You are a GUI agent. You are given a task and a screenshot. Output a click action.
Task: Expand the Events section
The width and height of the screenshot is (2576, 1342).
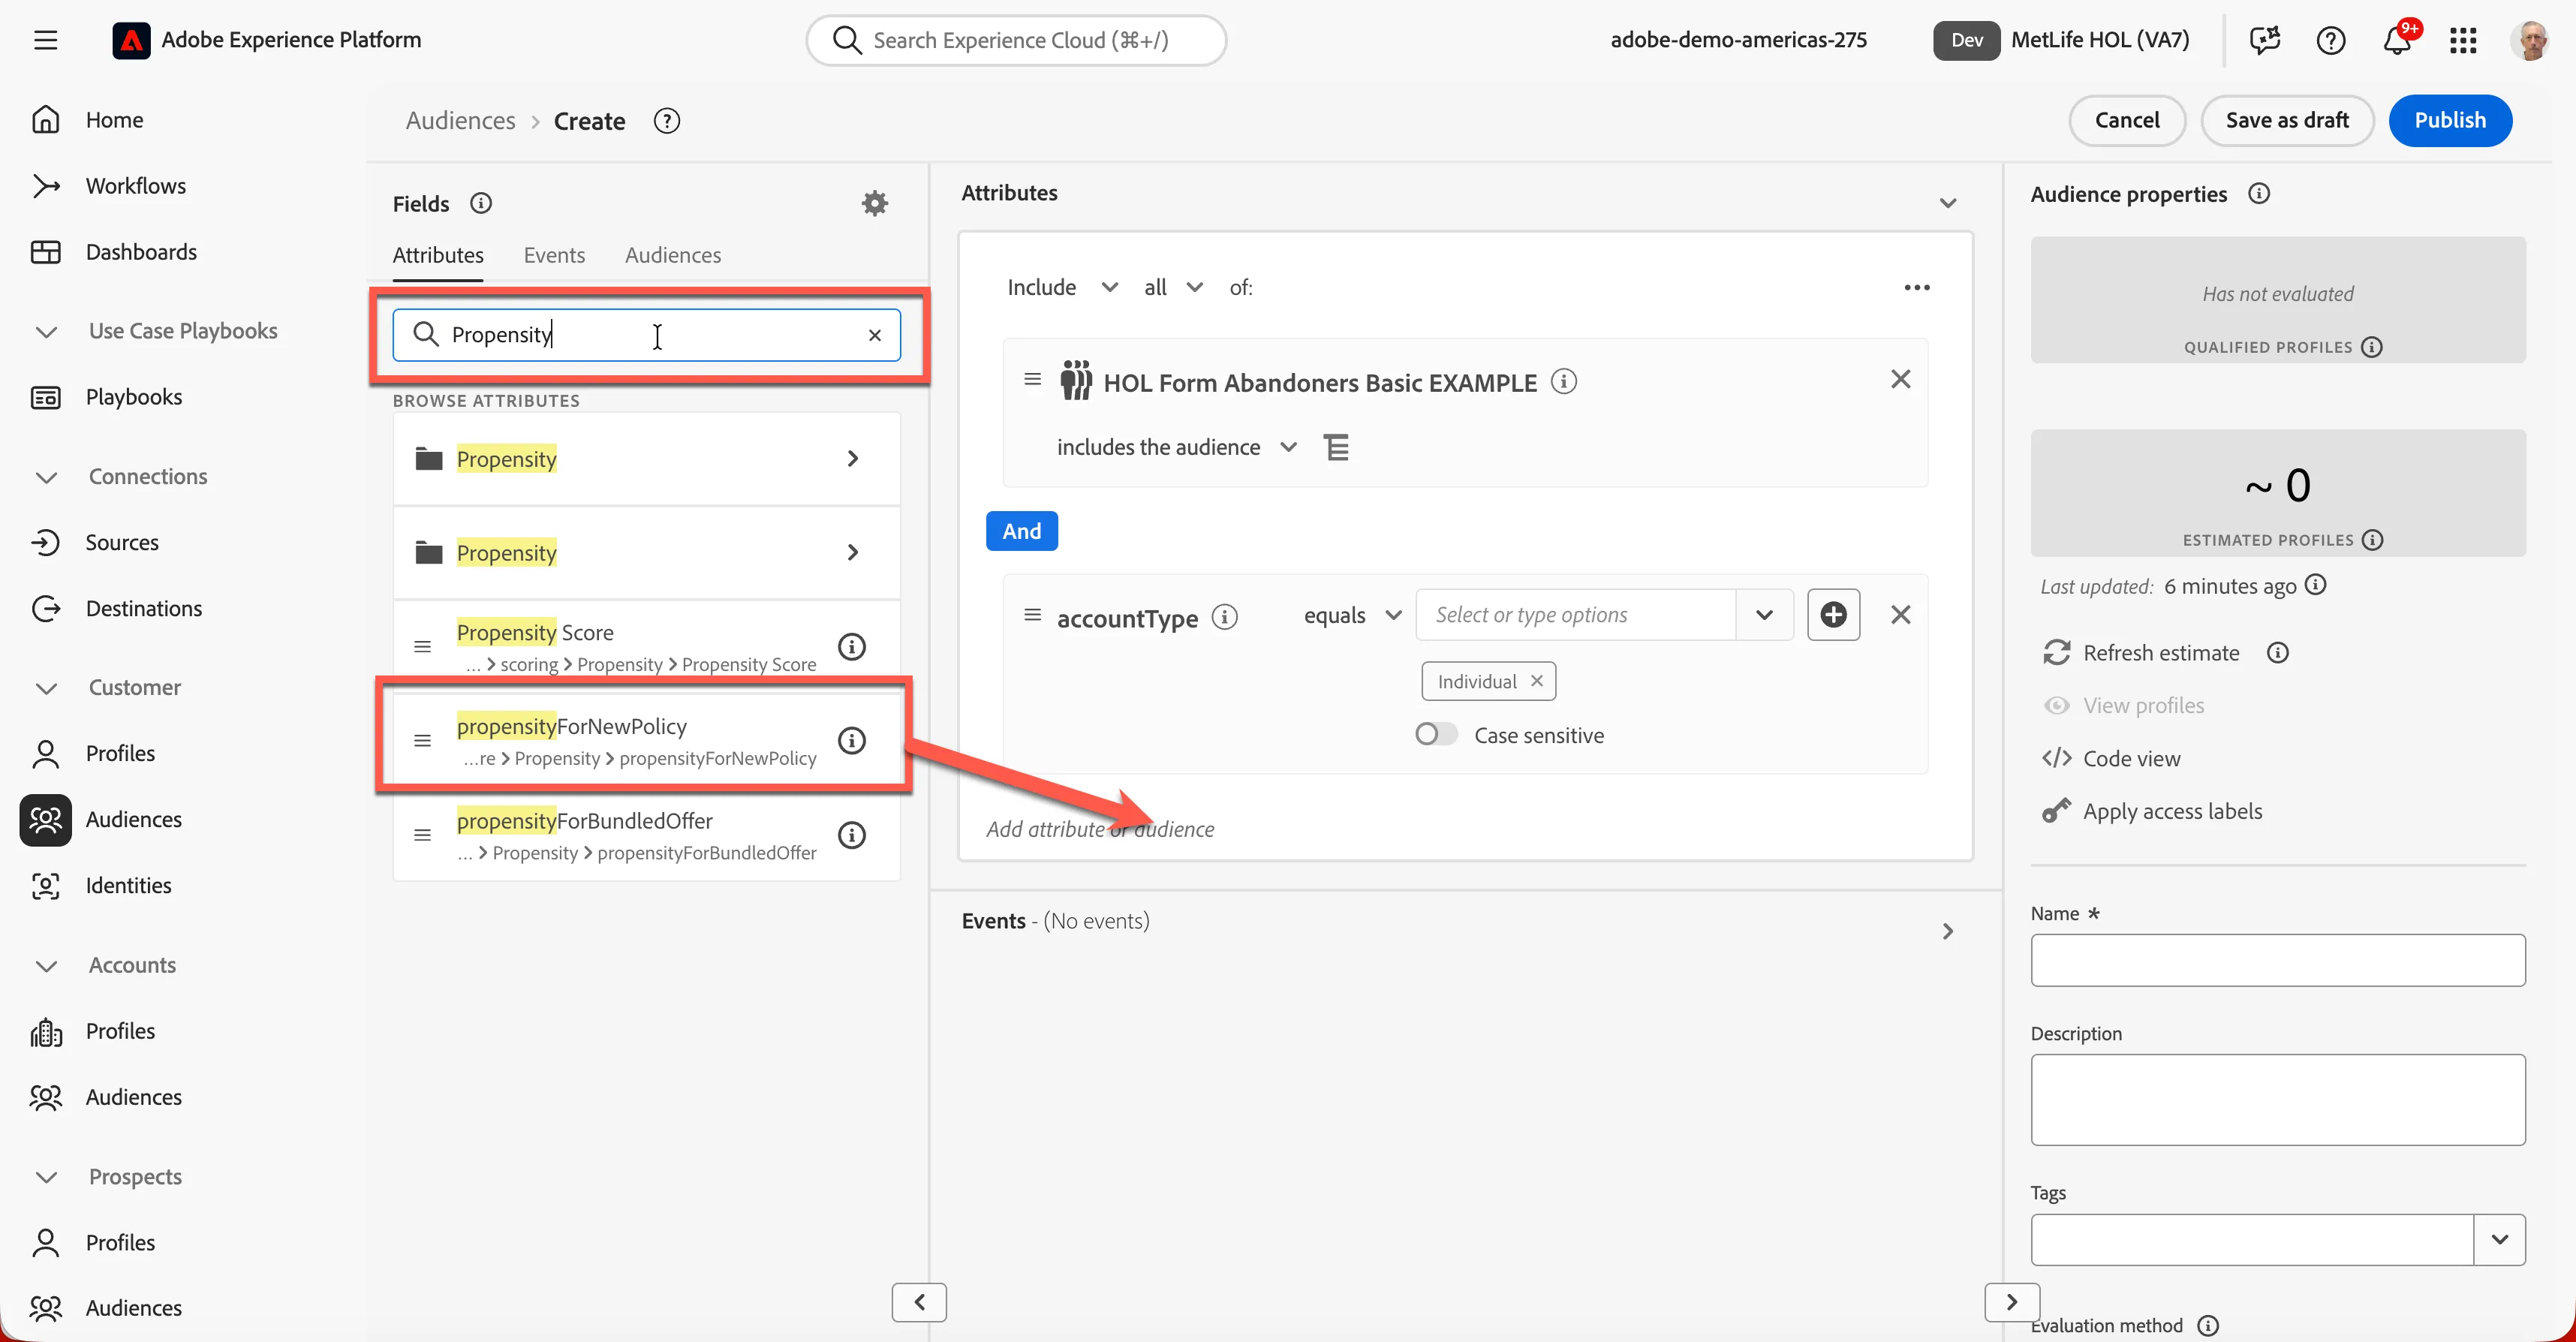[1948, 932]
